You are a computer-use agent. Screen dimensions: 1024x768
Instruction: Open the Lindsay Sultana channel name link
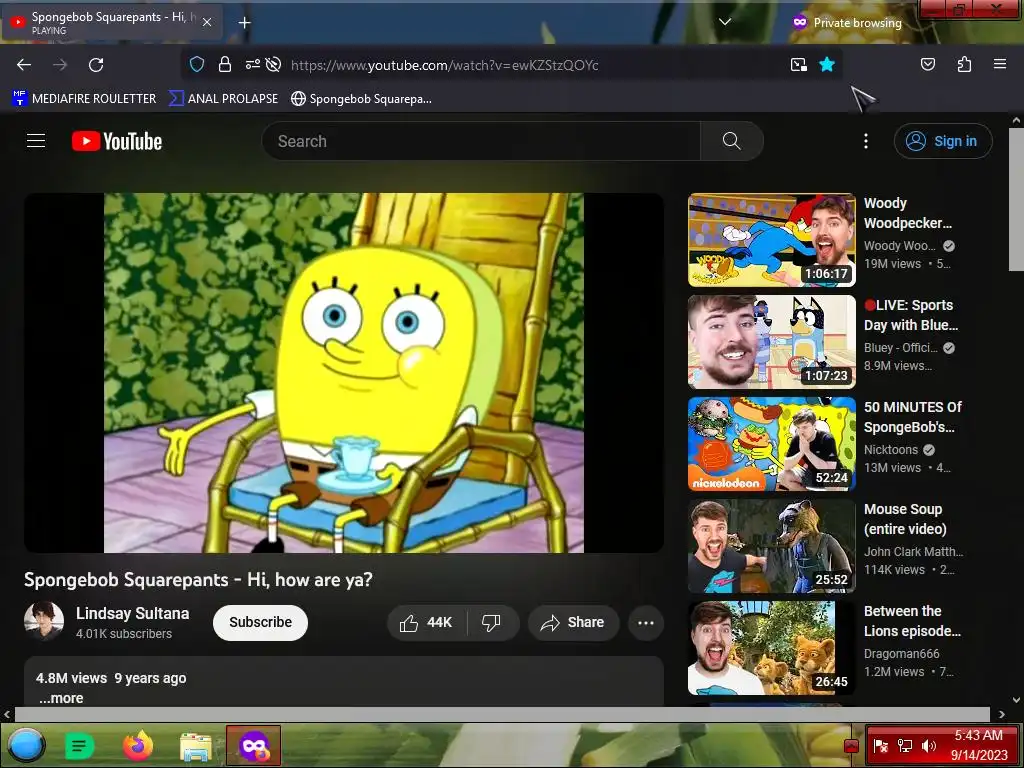(133, 613)
